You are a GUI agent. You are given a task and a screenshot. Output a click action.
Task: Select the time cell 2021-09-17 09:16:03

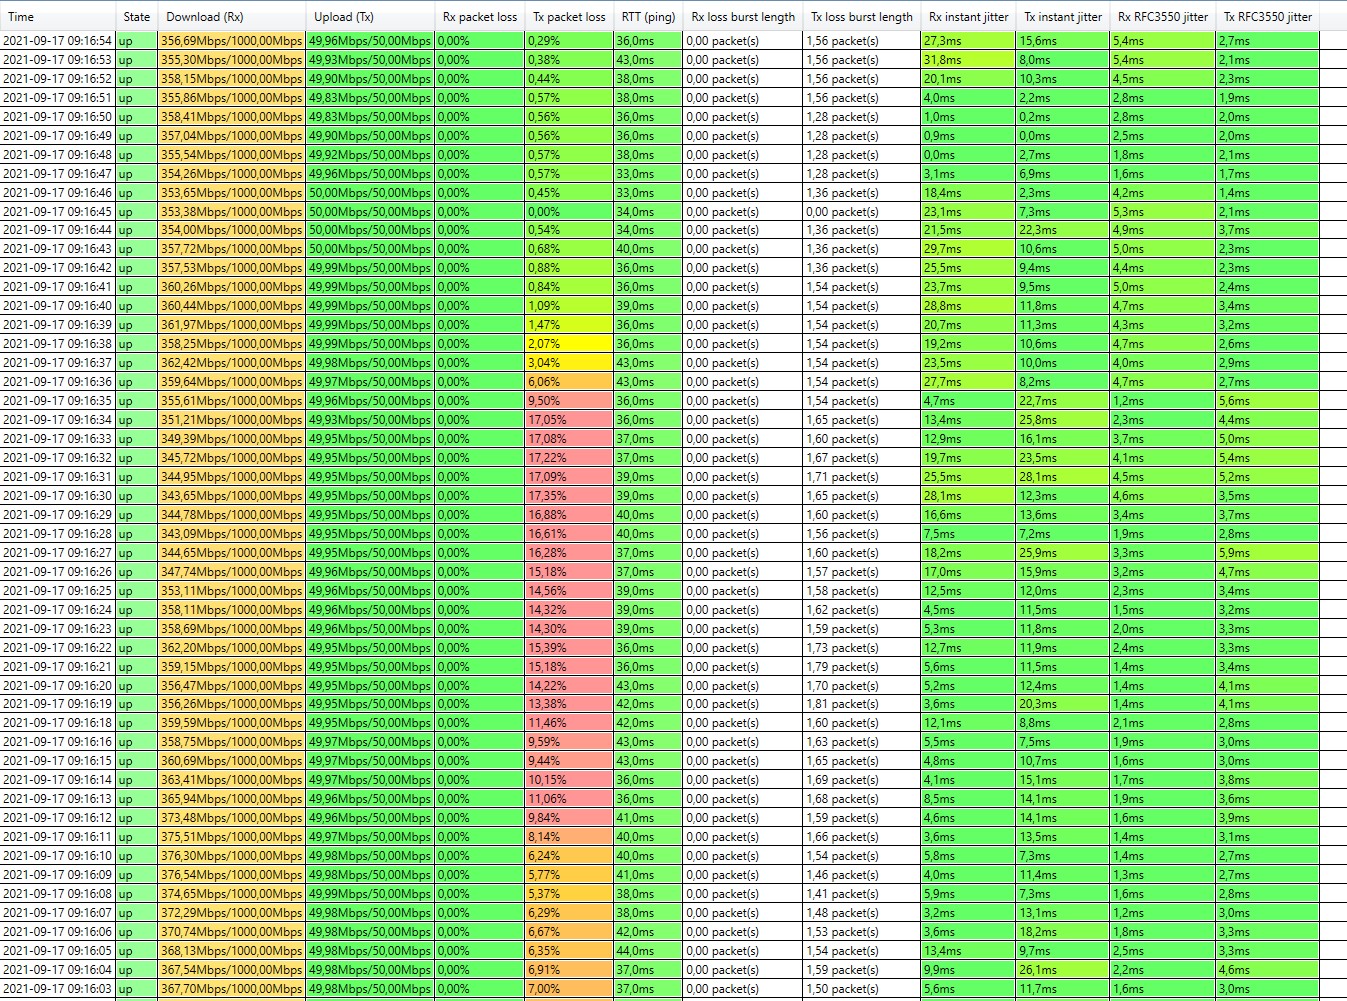[x=58, y=989]
